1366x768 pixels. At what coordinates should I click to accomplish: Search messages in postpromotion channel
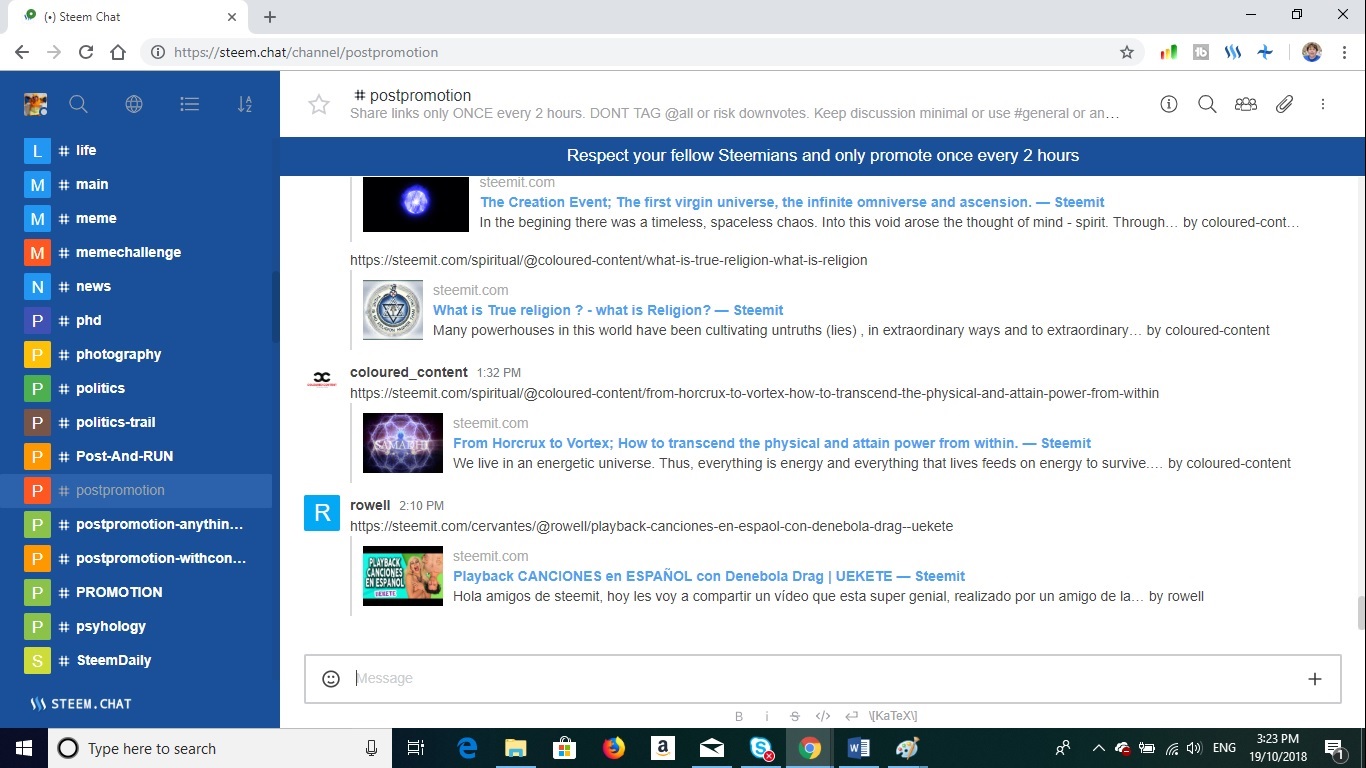coord(1207,104)
